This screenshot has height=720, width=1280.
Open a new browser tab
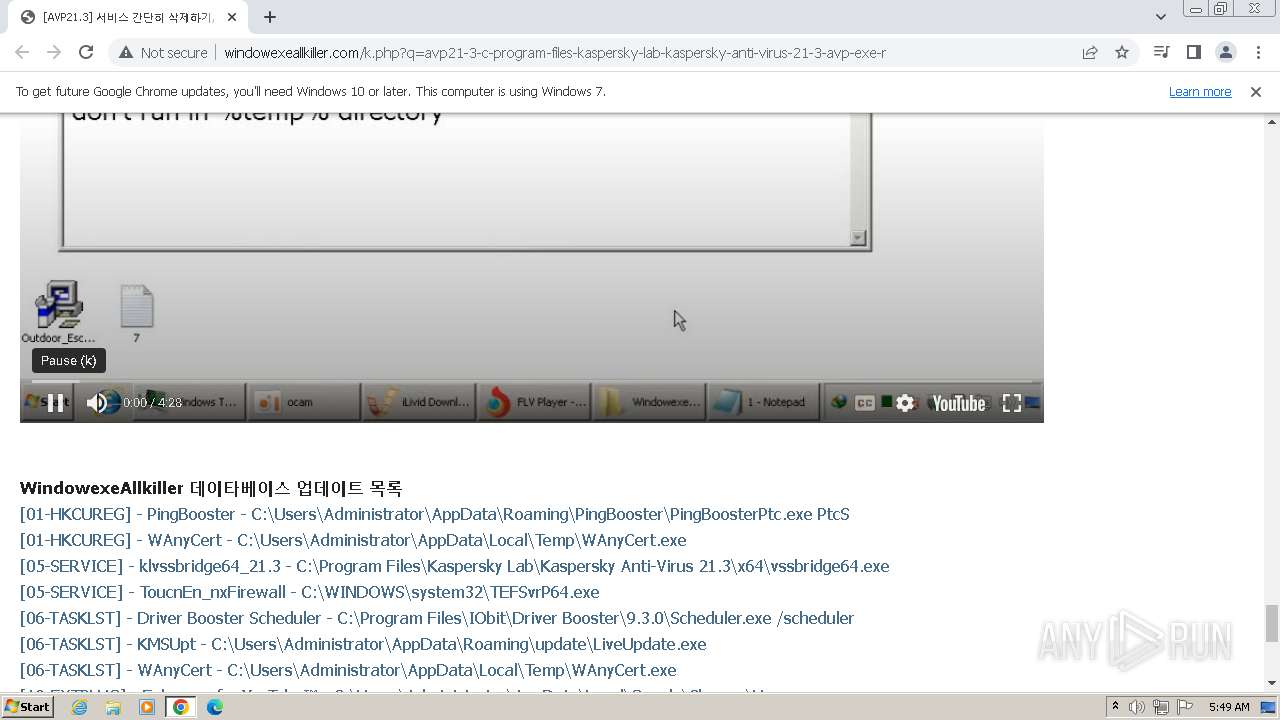pos(270,17)
